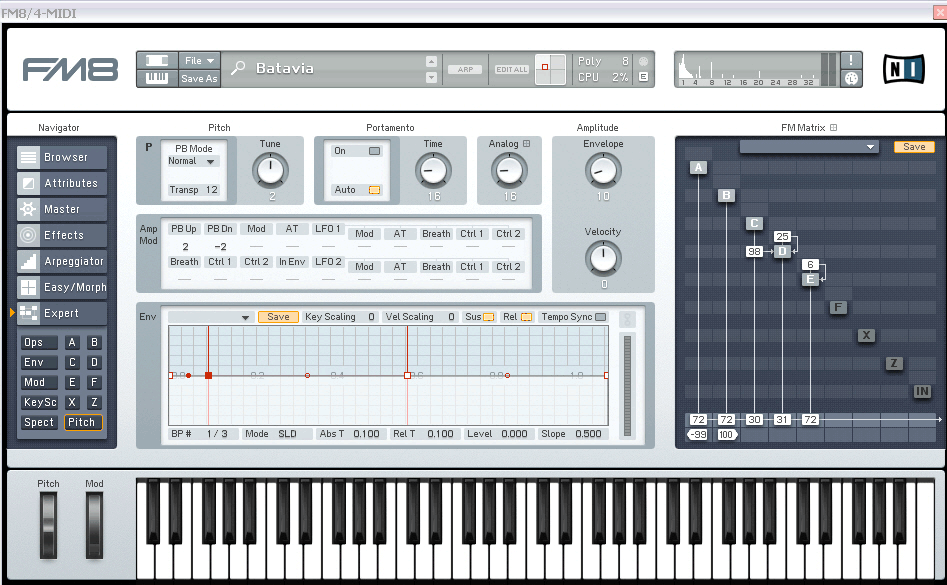Toggle Portamento Auto switch
Image resolution: width=947 pixels, height=585 pixels.
point(374,190)
